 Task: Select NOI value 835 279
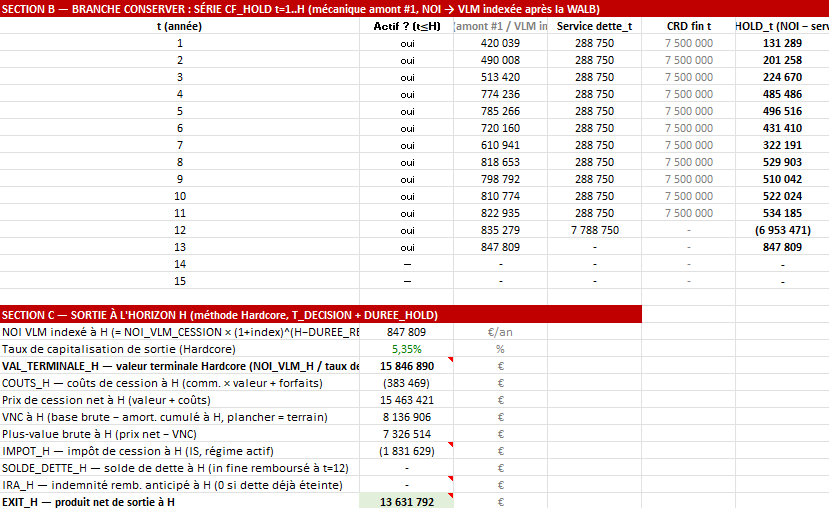point(500,230)
